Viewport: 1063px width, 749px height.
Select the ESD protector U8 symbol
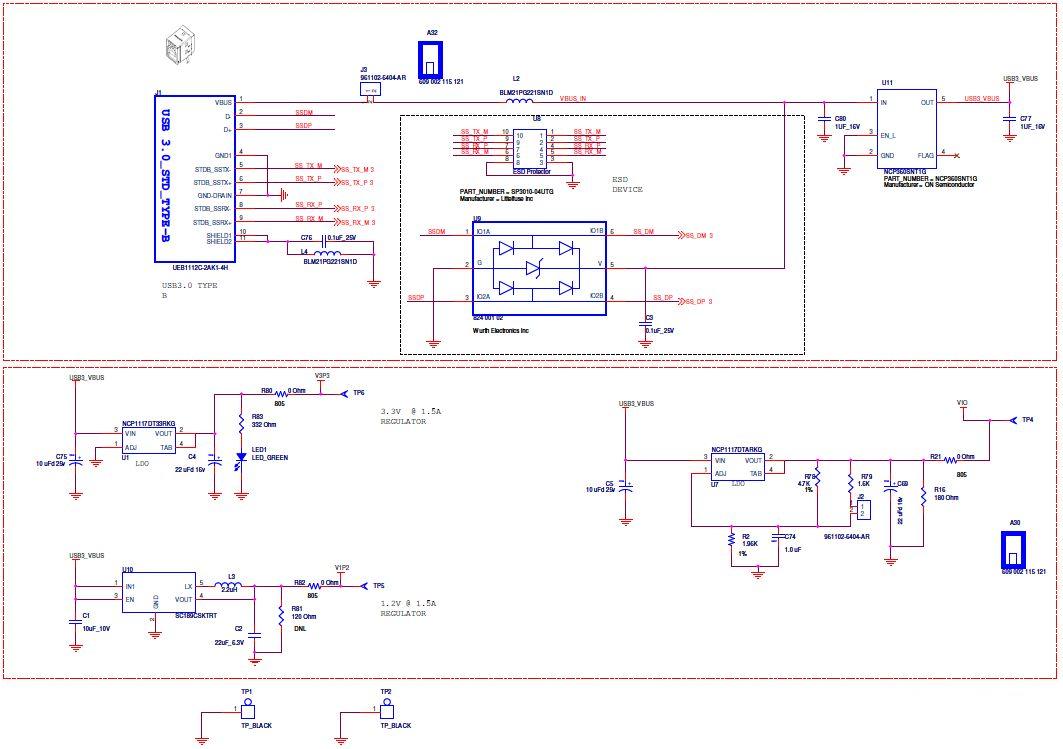[x=530, y=150]
